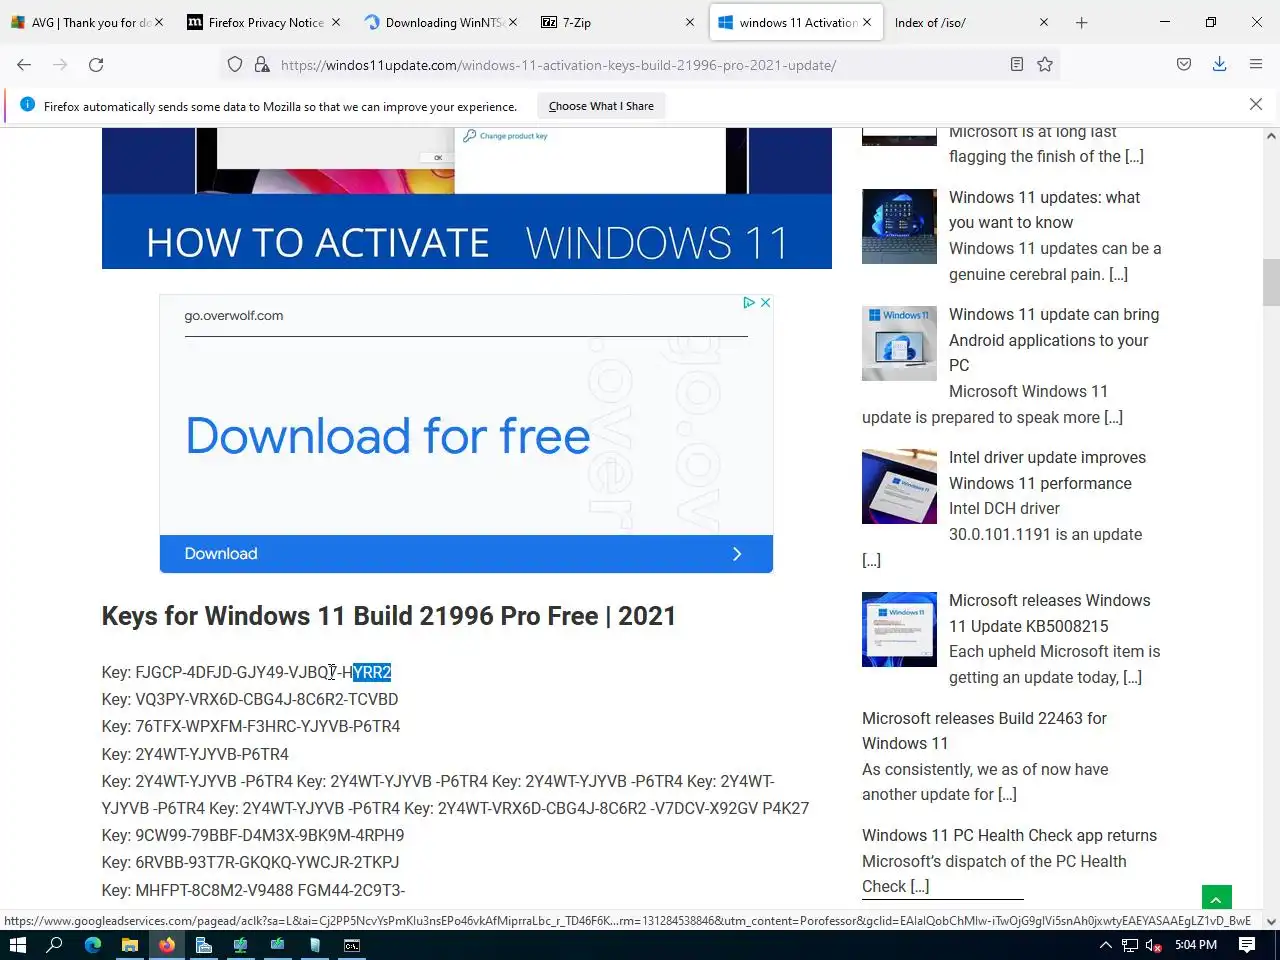The image size is (1280, 960).
Task: Toggle reader view icon in address bar
Action: click(1017, 65)
